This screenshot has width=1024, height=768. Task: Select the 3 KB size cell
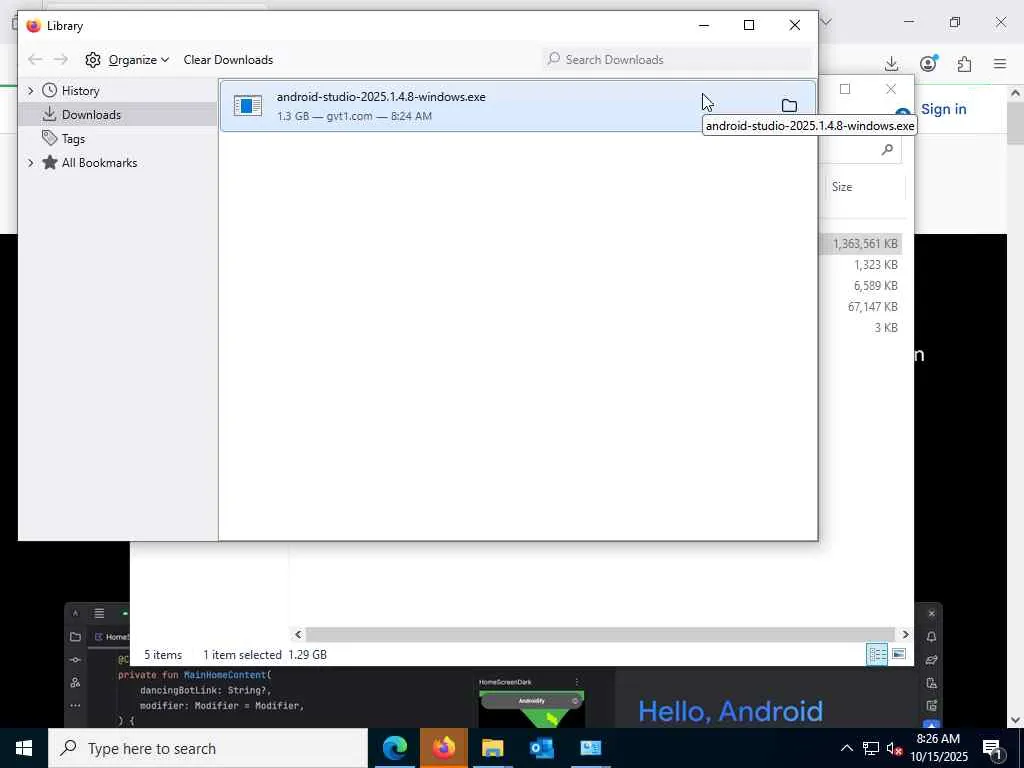click(x=886, y=327)
